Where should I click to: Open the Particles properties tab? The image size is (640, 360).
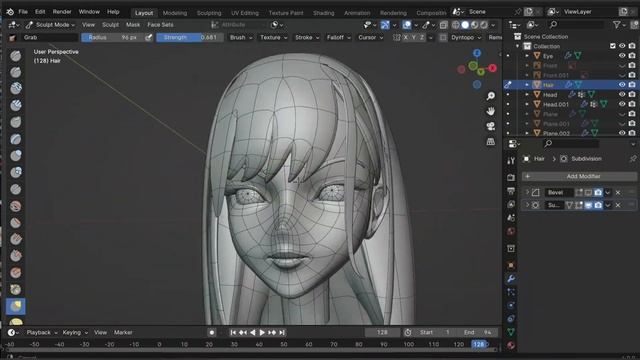(x=511, y=292)
